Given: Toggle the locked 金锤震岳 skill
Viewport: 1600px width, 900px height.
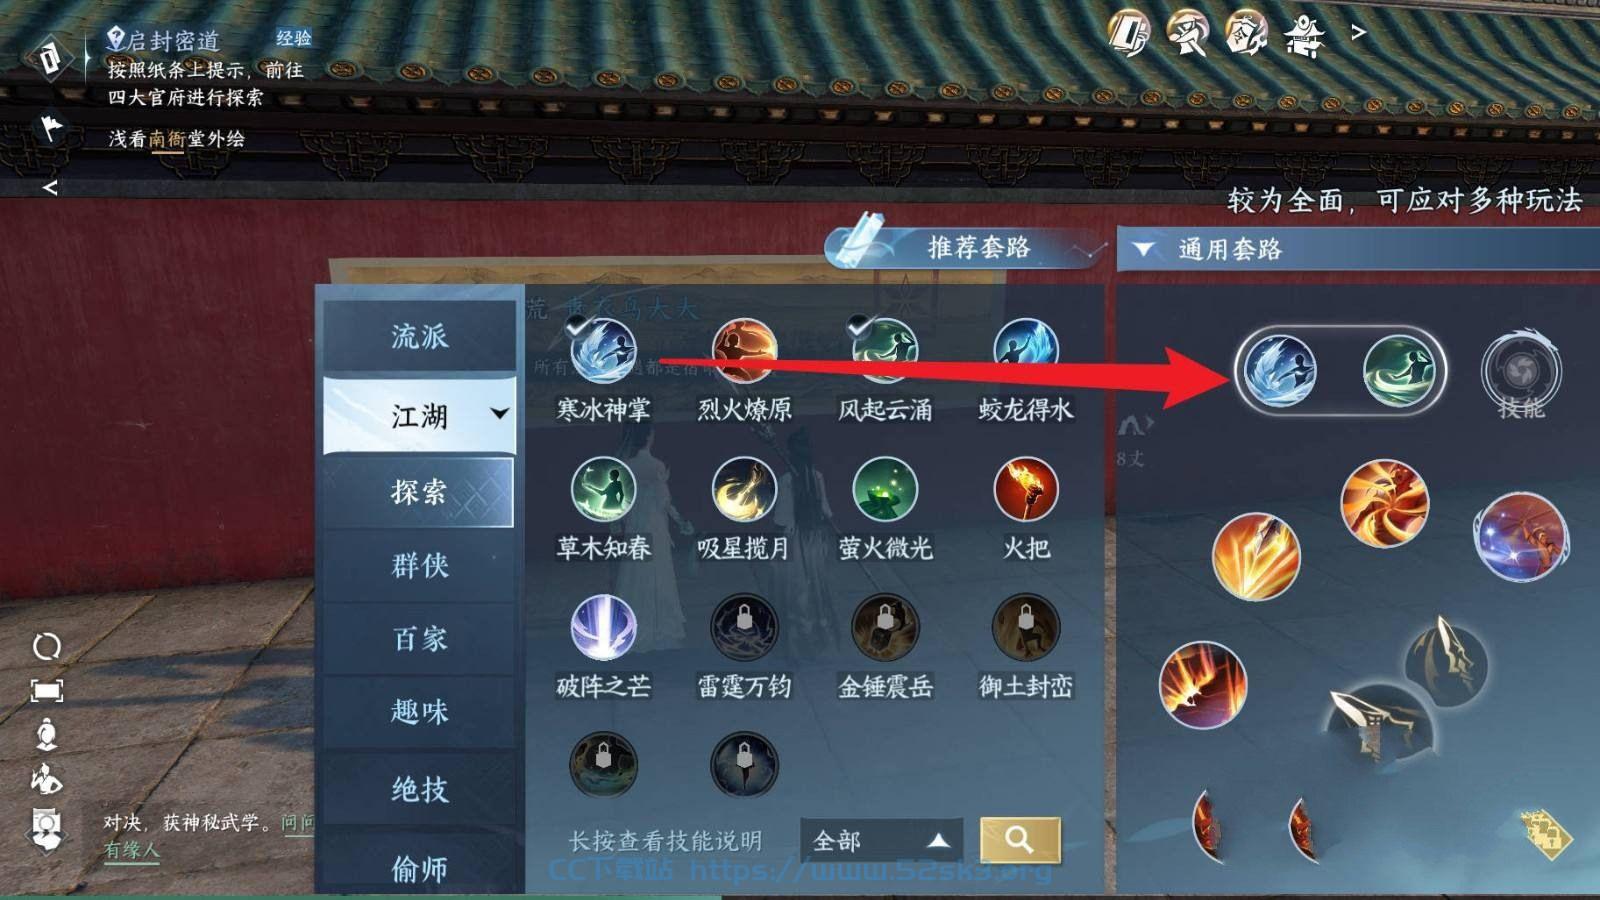Looking at the screenshot, I should (x=885, y=627).
